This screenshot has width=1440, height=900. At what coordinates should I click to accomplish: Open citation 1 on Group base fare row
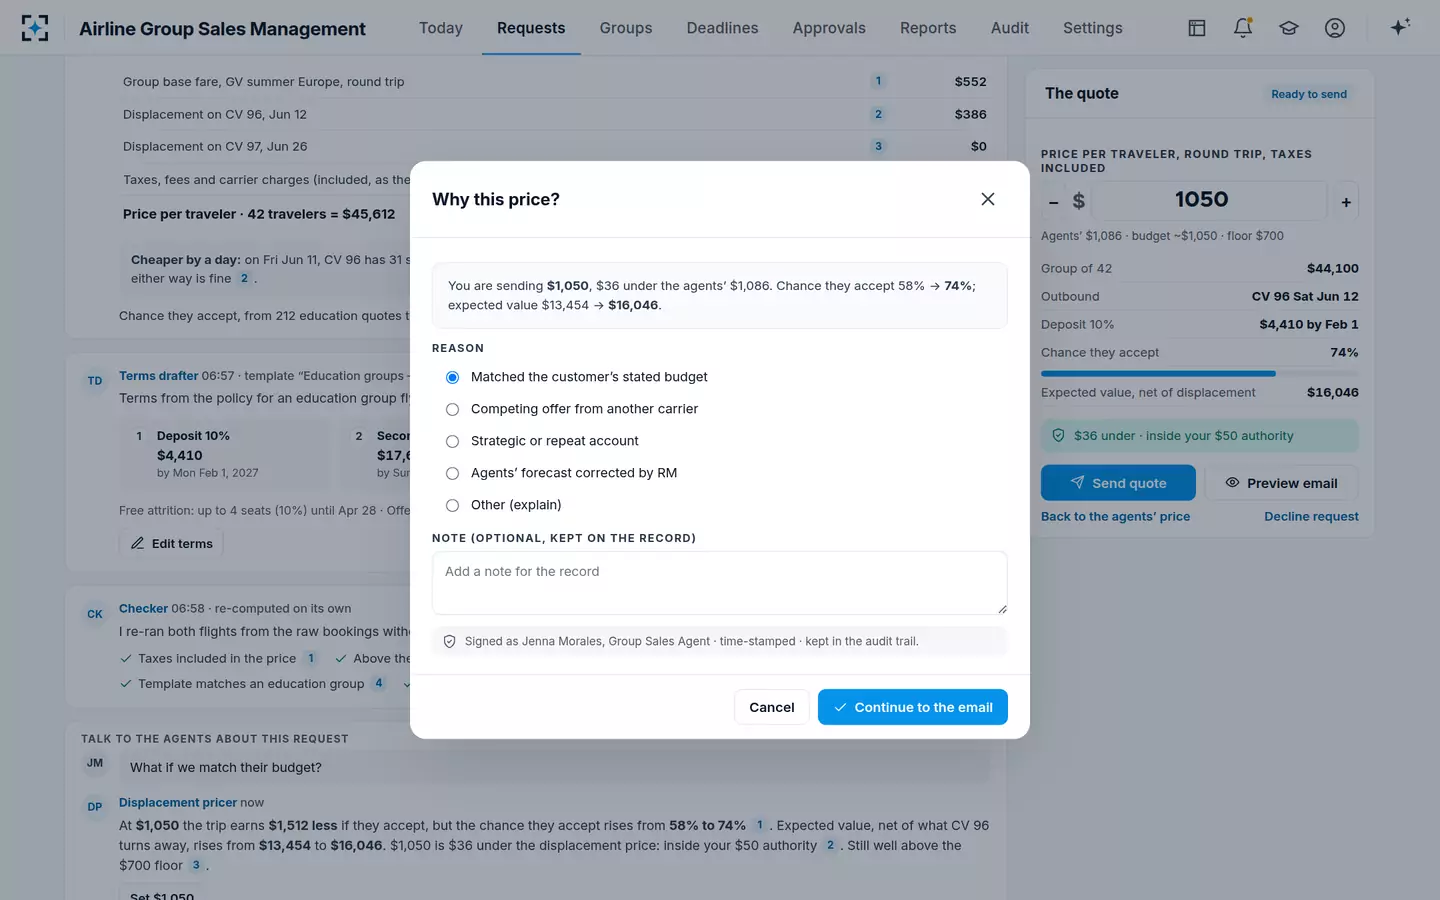878,81
